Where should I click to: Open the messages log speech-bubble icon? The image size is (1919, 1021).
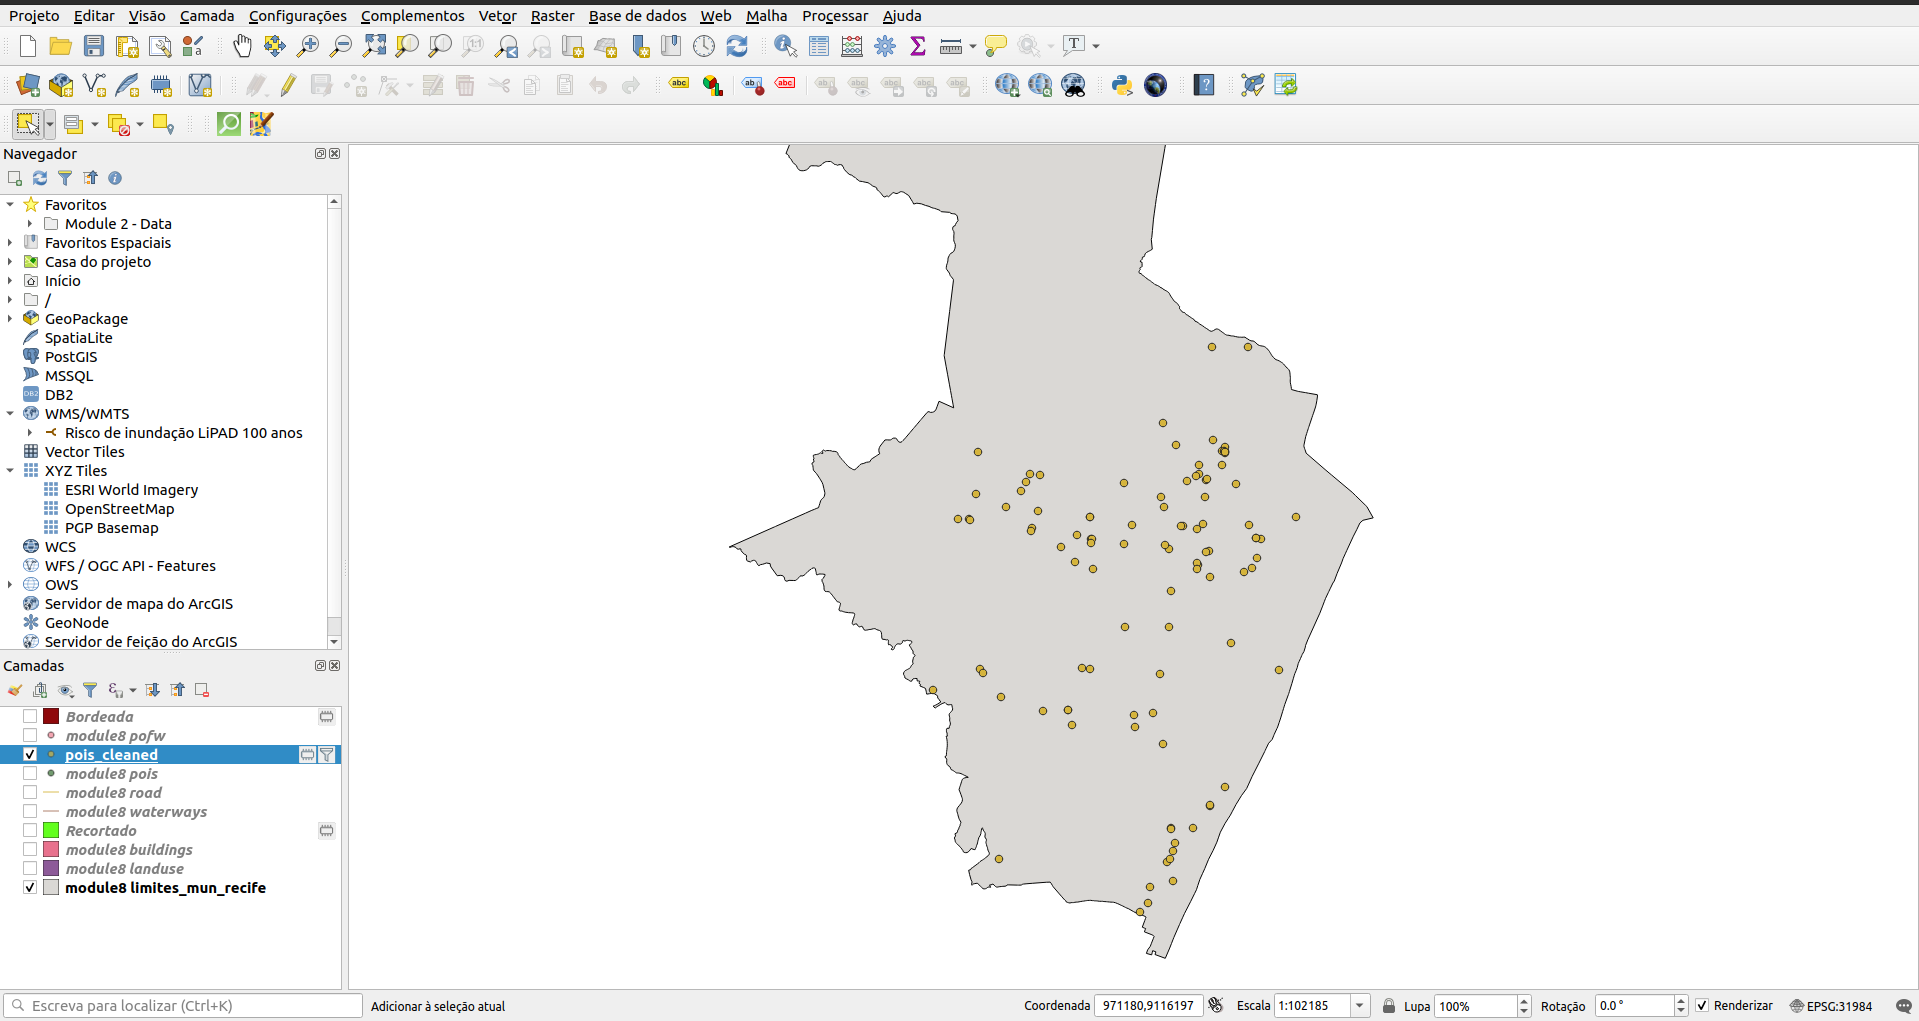point(1904,1006)
